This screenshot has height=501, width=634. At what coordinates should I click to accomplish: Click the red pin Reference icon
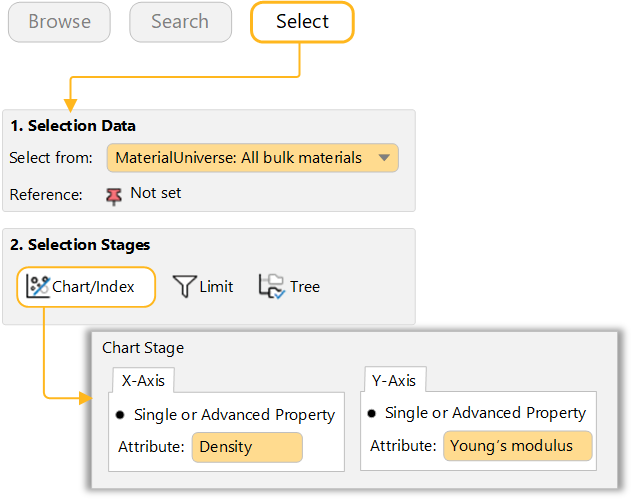click(x=113, y=195)
